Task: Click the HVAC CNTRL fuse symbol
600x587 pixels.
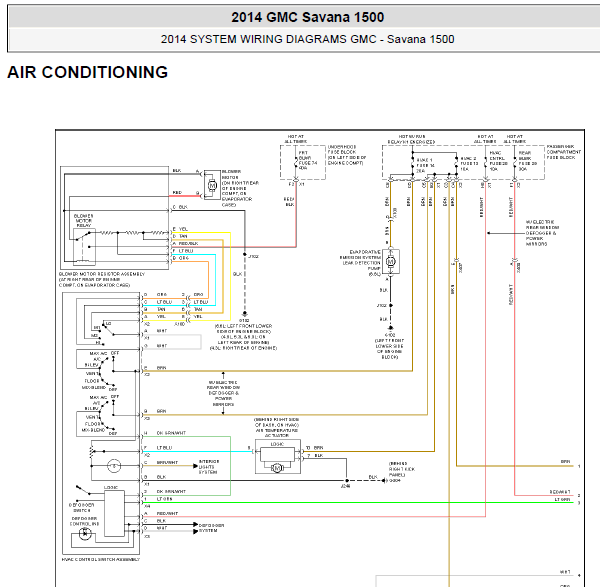Action: coord(486,163)
